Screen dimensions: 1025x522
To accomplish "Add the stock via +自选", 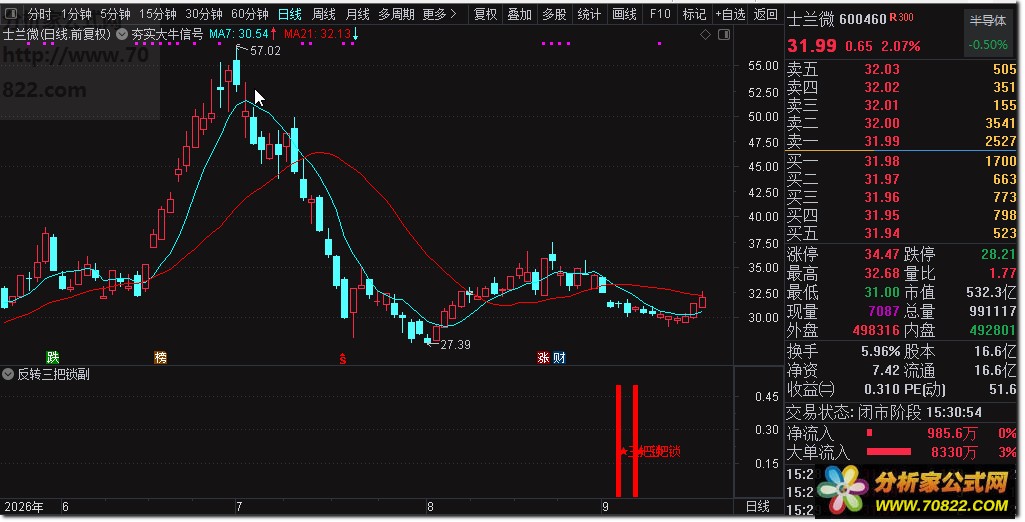I will 730,14.
